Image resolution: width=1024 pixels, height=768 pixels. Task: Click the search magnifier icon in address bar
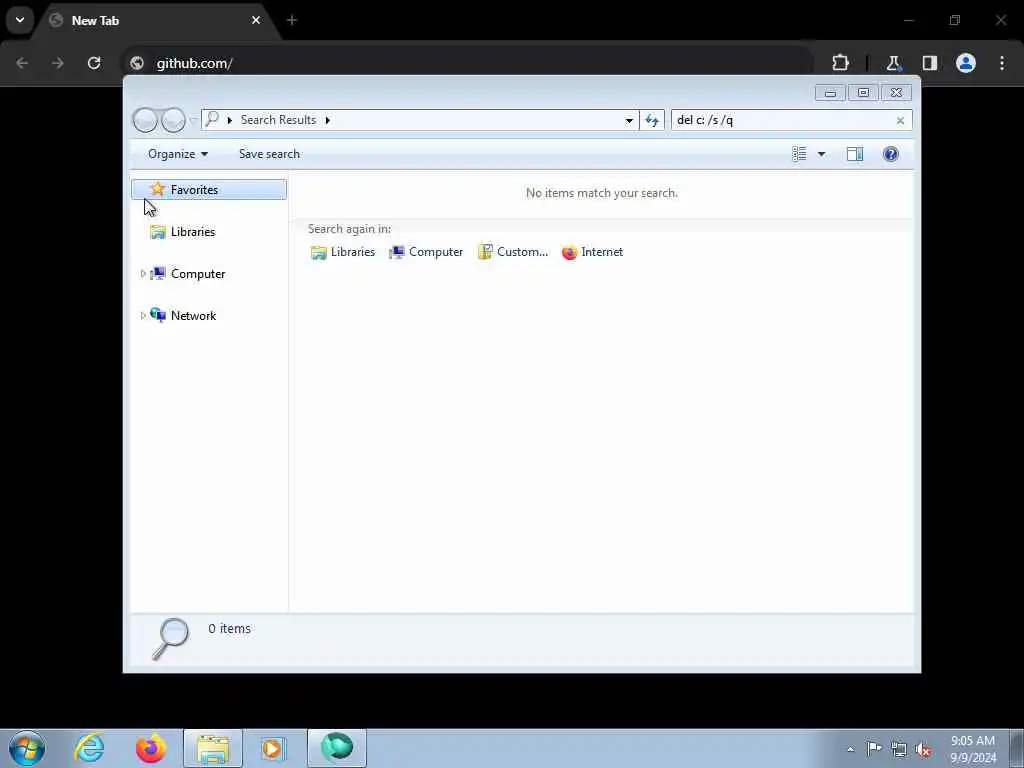coord(212,119)
